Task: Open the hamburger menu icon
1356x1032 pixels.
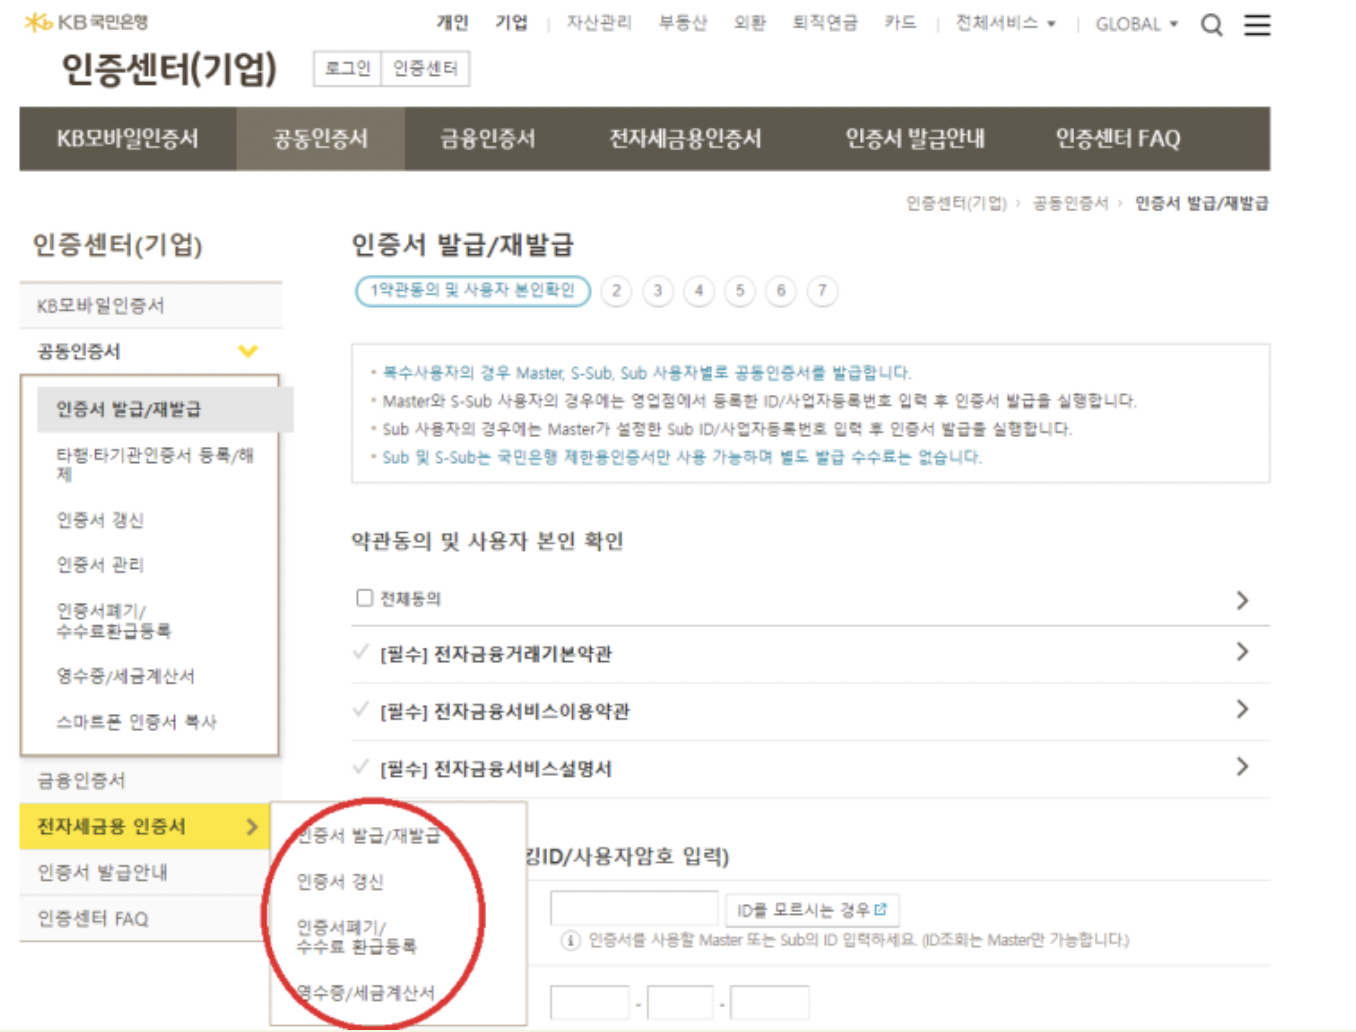Action: [1256, 24]
